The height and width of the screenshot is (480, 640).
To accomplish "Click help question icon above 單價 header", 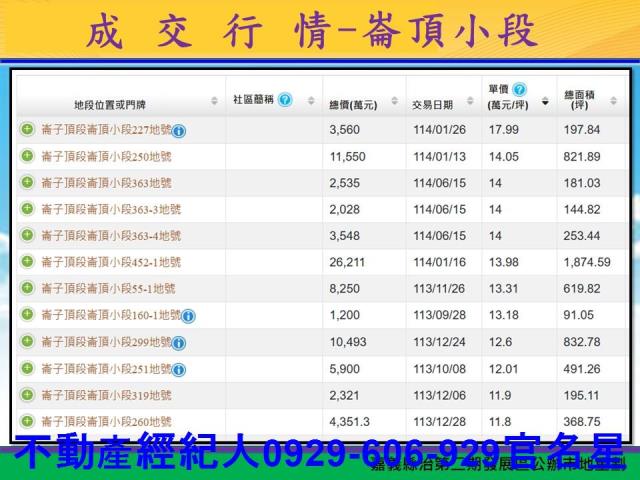I will [519, 90].
